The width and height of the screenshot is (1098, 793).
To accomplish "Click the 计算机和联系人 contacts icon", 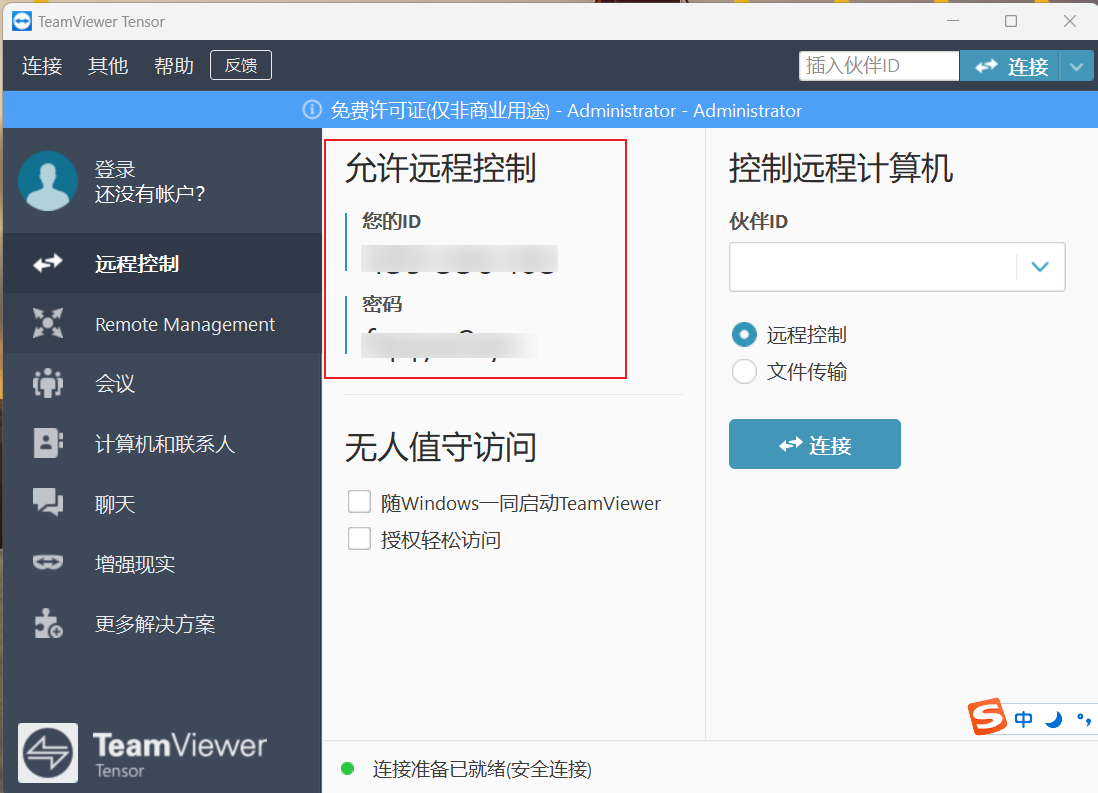I will (x=48, y=443).
